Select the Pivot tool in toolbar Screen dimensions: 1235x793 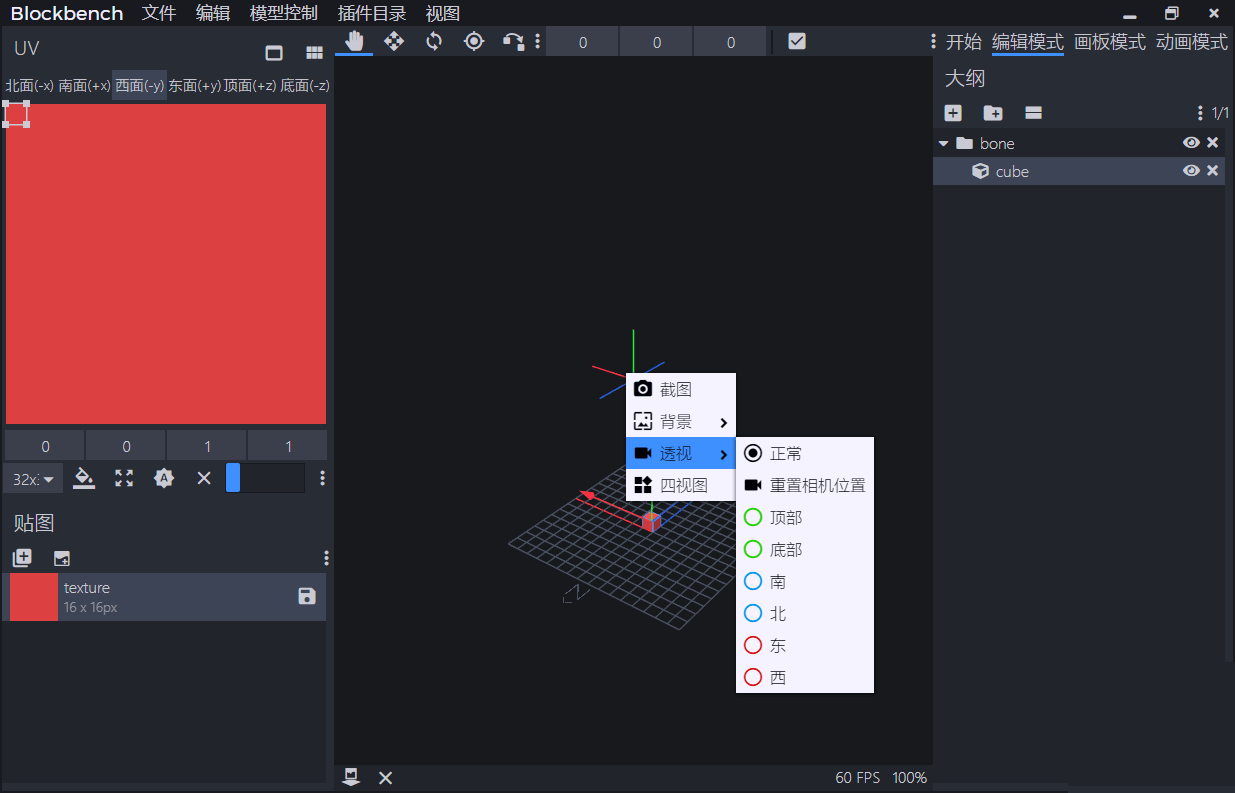click(x=474, y=41)
